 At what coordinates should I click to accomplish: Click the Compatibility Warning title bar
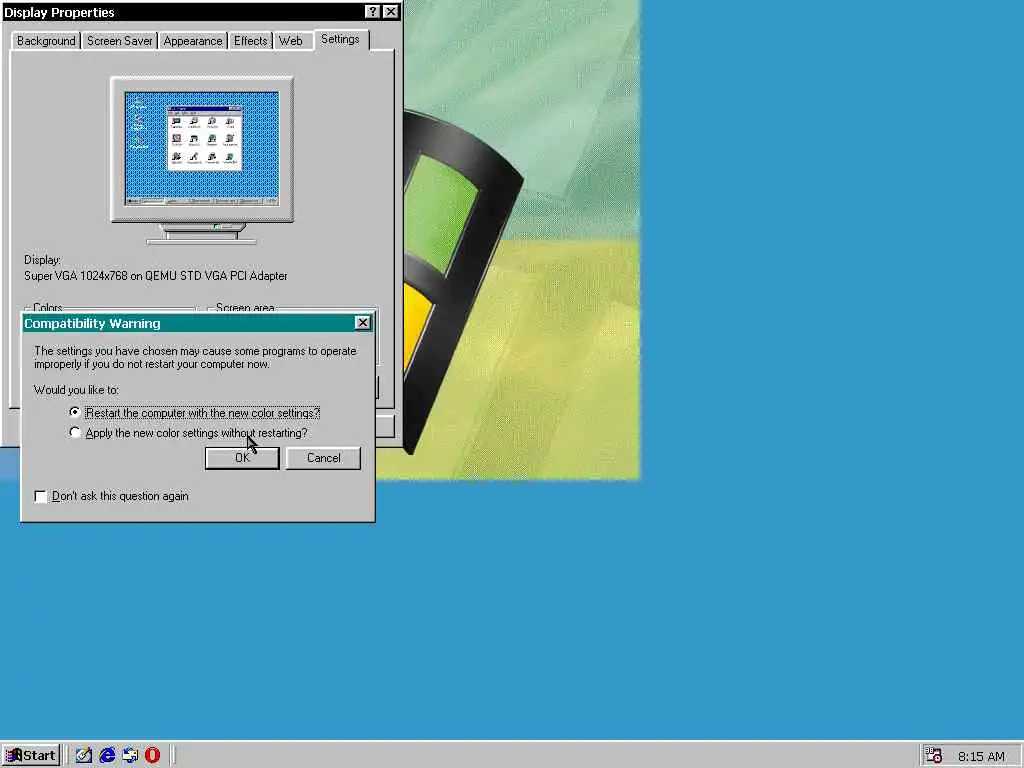189,323
